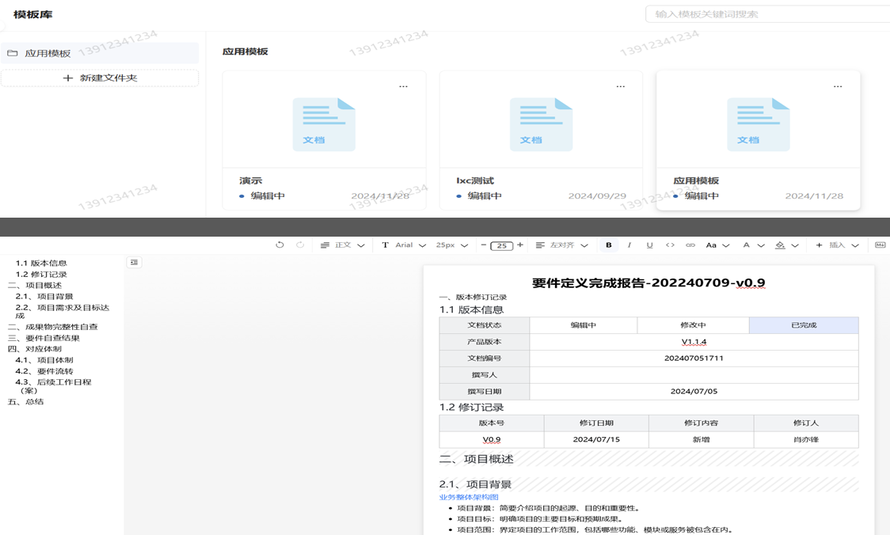
Task: Insert inline code with the <> icon
Action: tap(670, 245)
